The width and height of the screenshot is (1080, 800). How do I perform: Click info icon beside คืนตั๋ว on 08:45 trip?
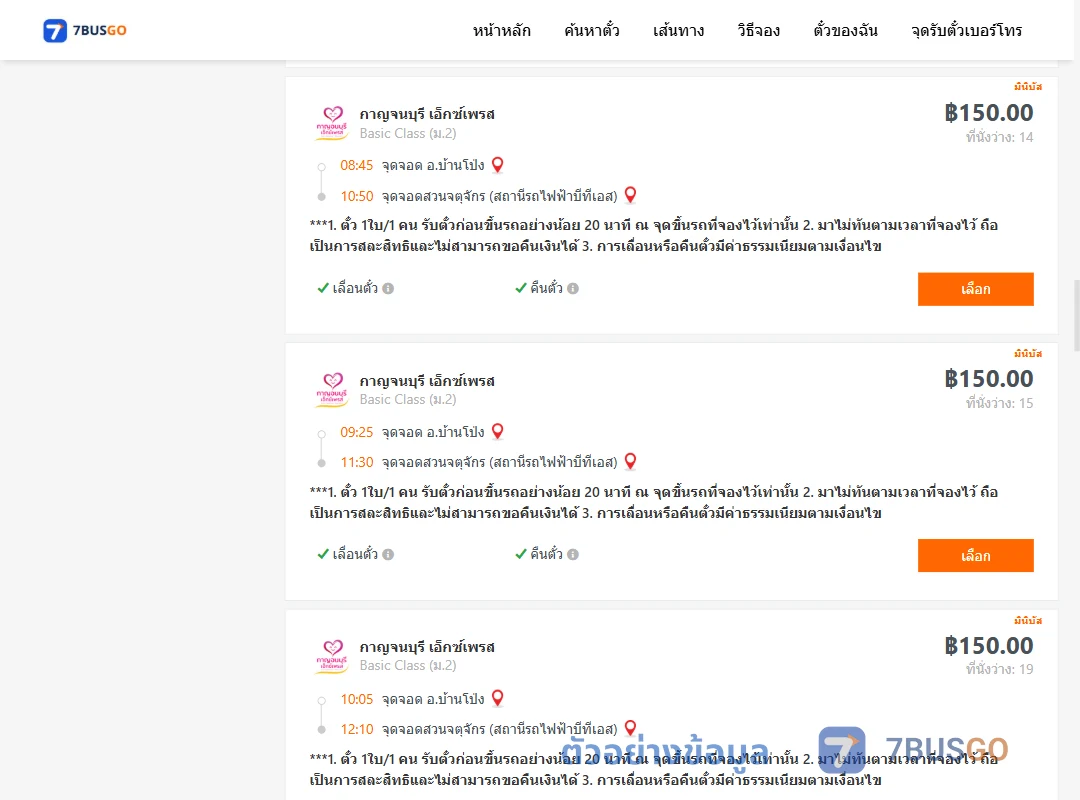[573, 289]
